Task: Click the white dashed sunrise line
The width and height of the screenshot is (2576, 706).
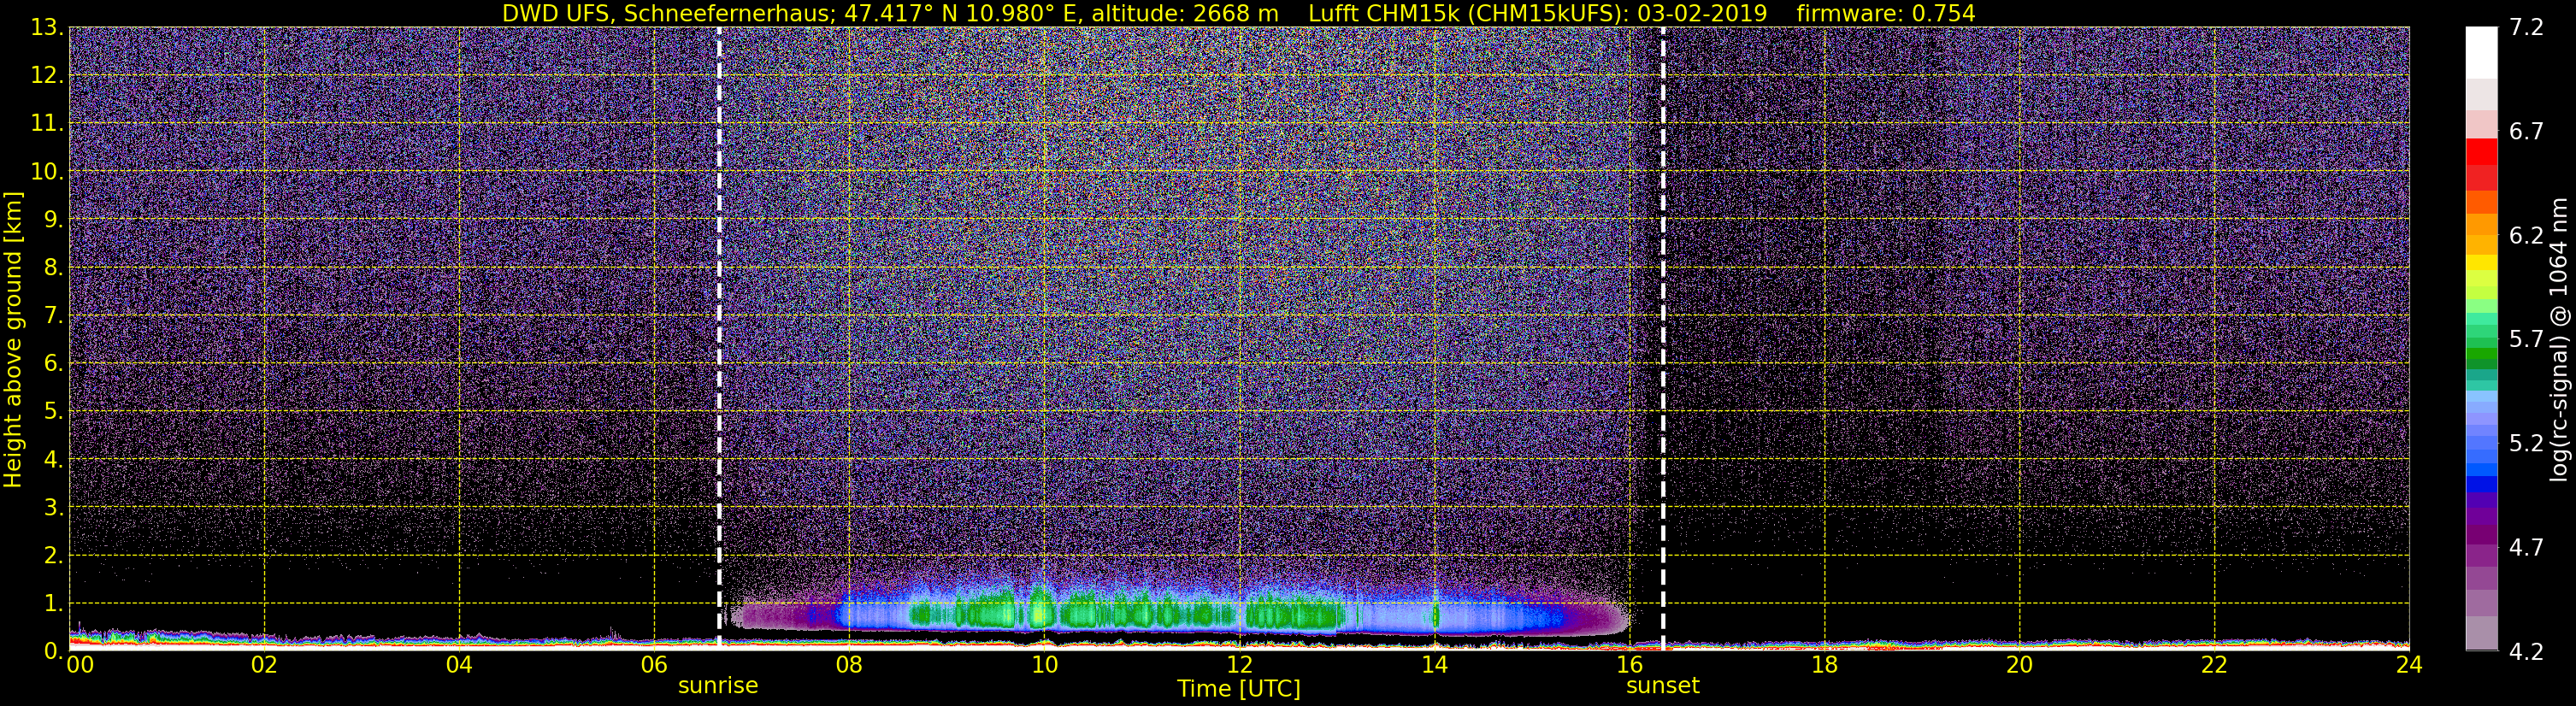Action: coord(719,338)
